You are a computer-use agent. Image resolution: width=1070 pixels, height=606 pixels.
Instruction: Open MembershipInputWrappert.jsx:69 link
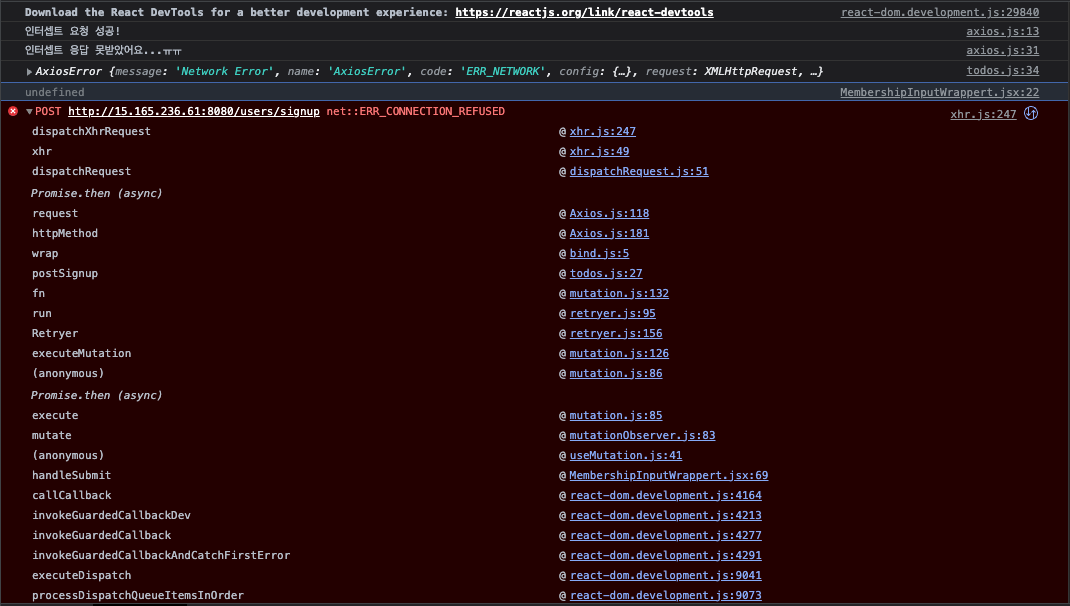click(669, 475)
